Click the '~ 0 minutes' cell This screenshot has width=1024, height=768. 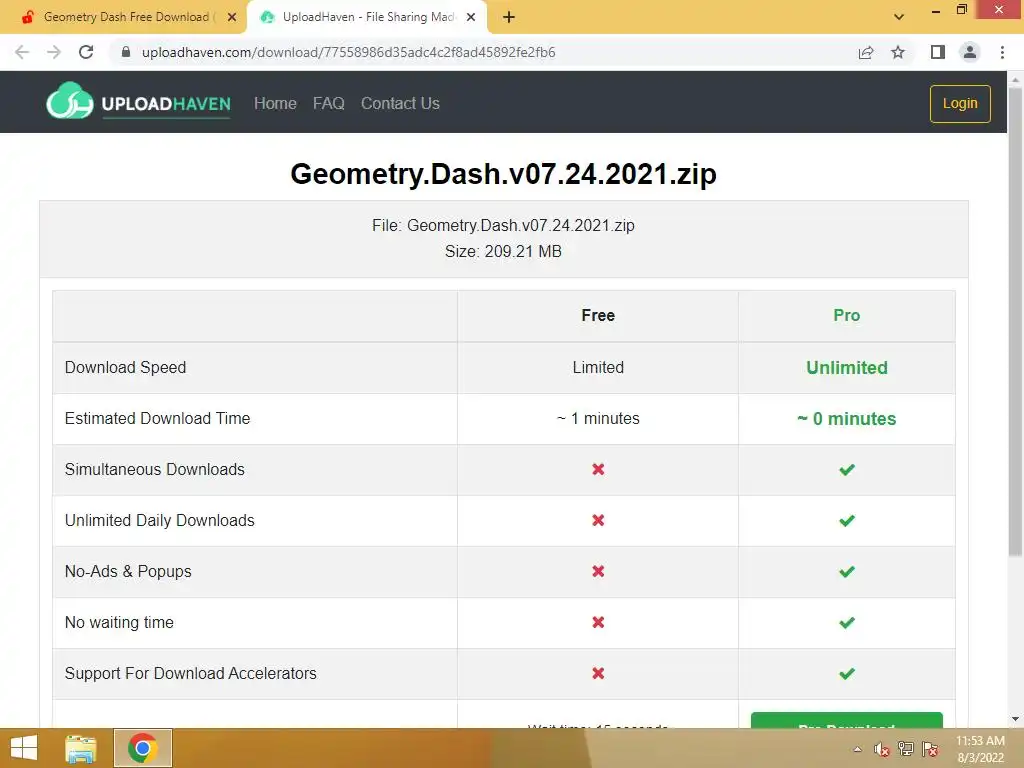pyautogui.click(x=846, y=419)
